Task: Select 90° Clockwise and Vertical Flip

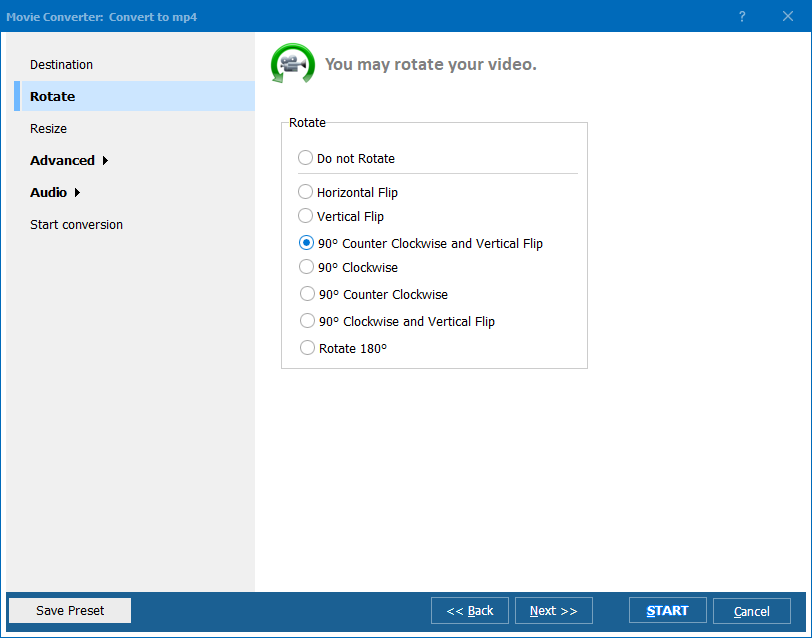Action: 306,321
